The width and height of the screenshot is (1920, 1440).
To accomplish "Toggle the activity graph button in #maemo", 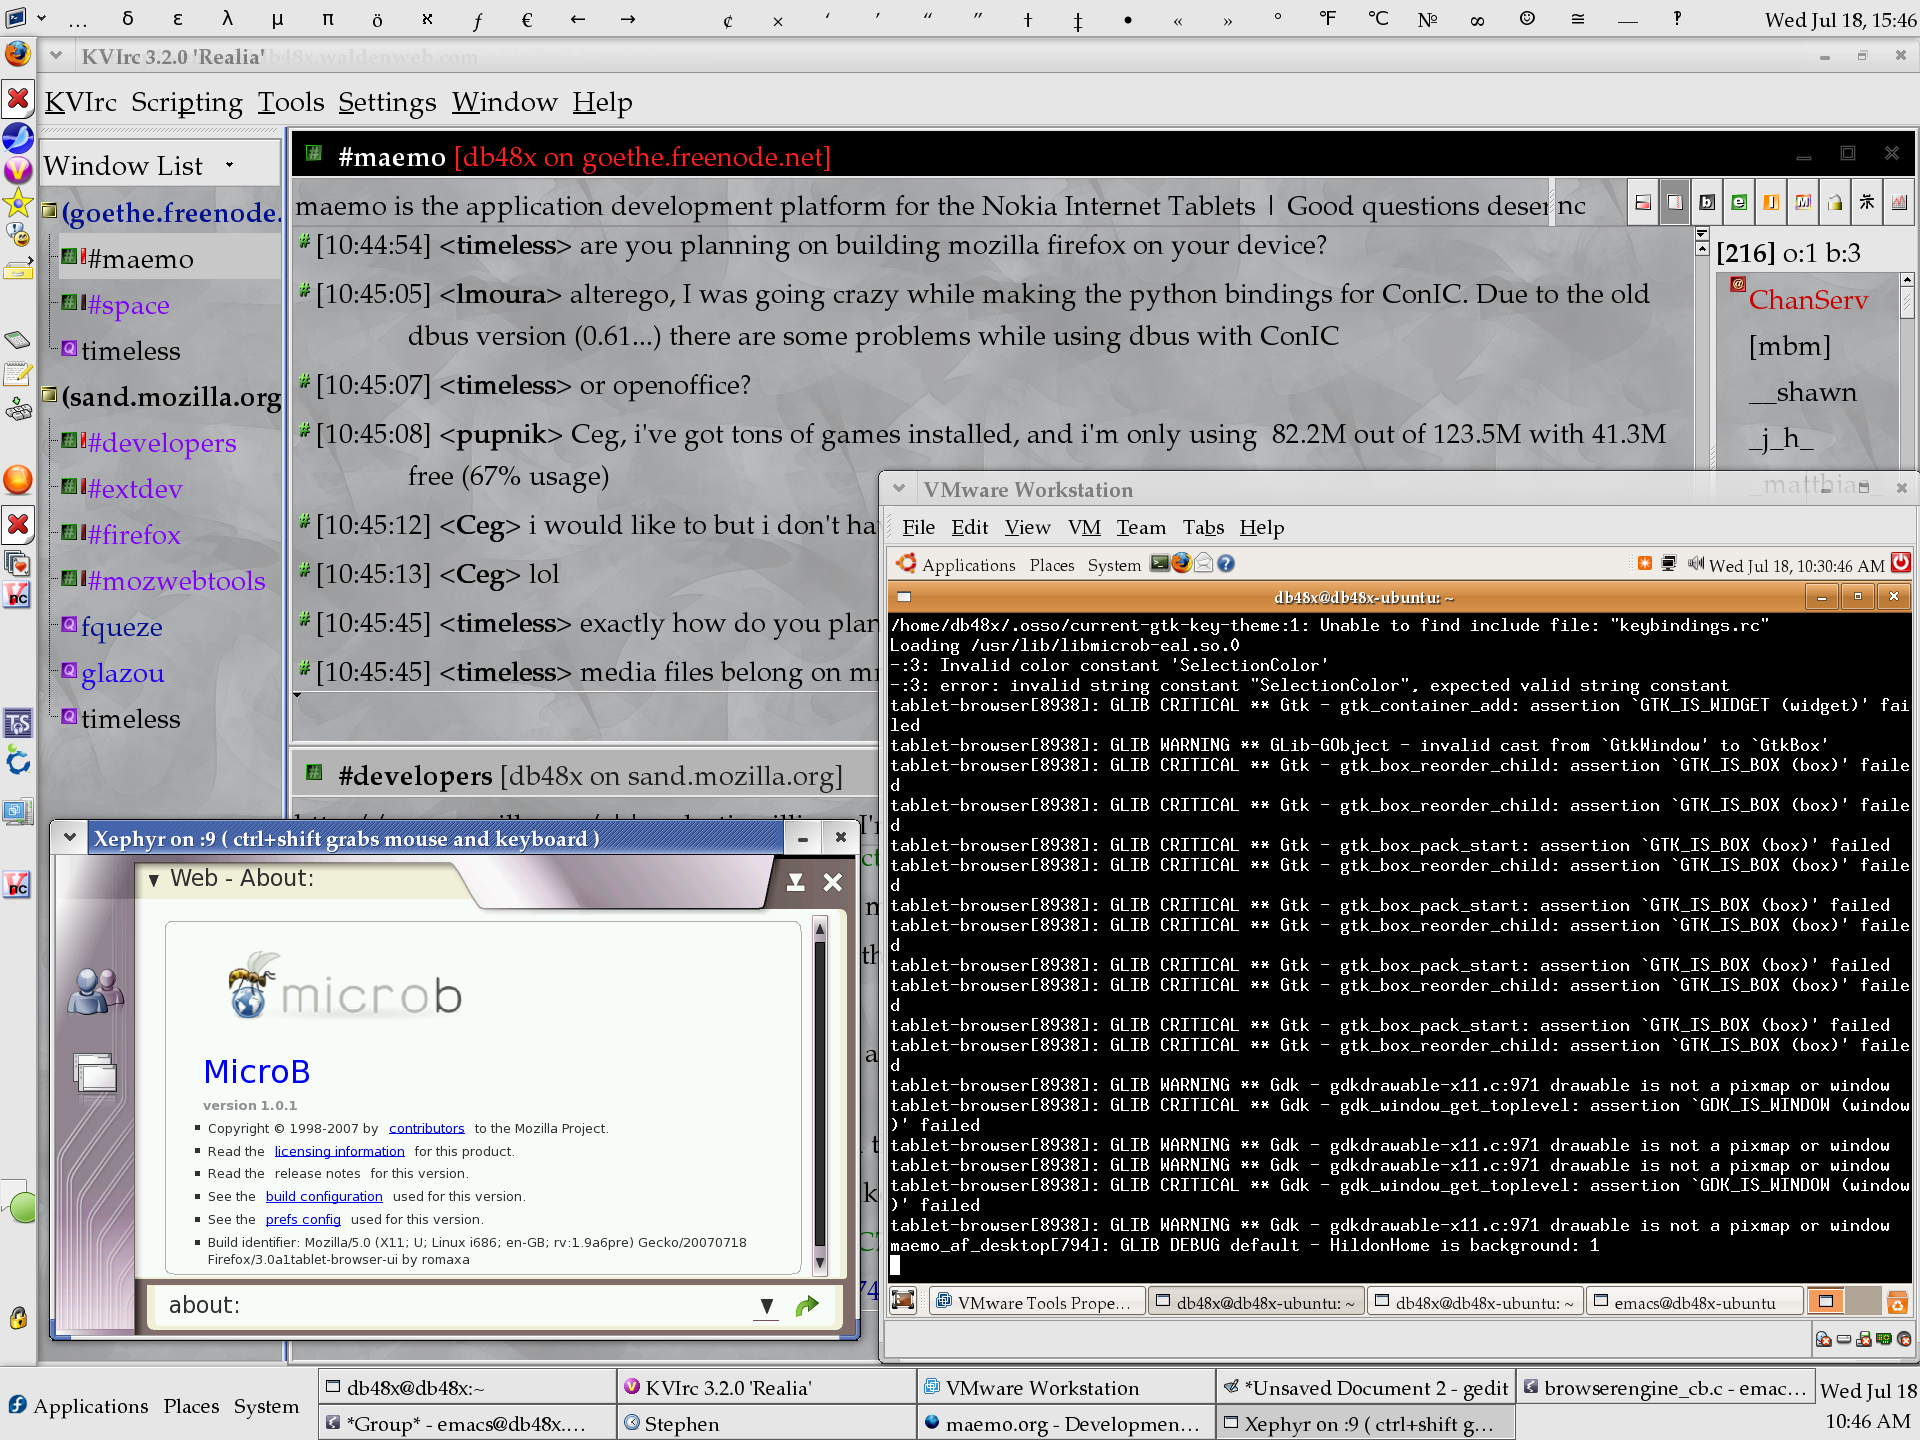I will tap(1899, 203).
